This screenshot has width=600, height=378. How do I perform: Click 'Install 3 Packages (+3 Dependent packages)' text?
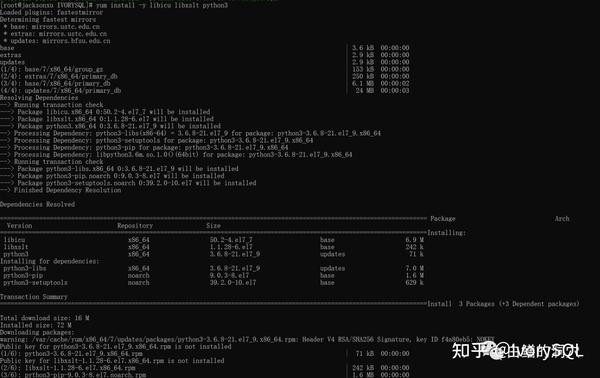point(503,304)
